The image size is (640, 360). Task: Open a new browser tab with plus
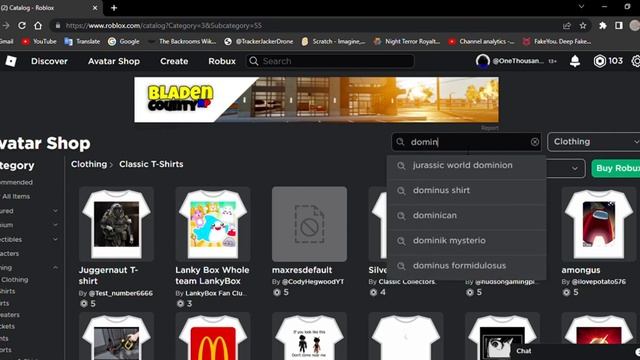point(114,8)
